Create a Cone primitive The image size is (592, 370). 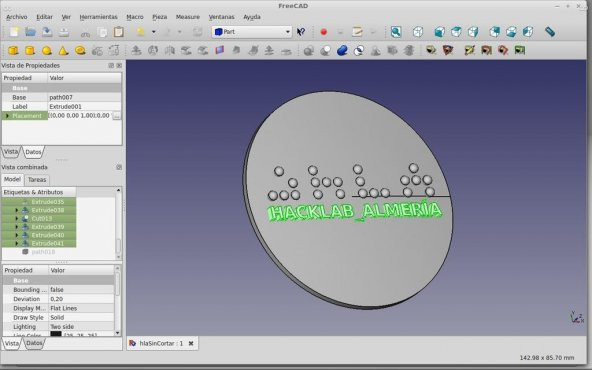coord(63,50)
